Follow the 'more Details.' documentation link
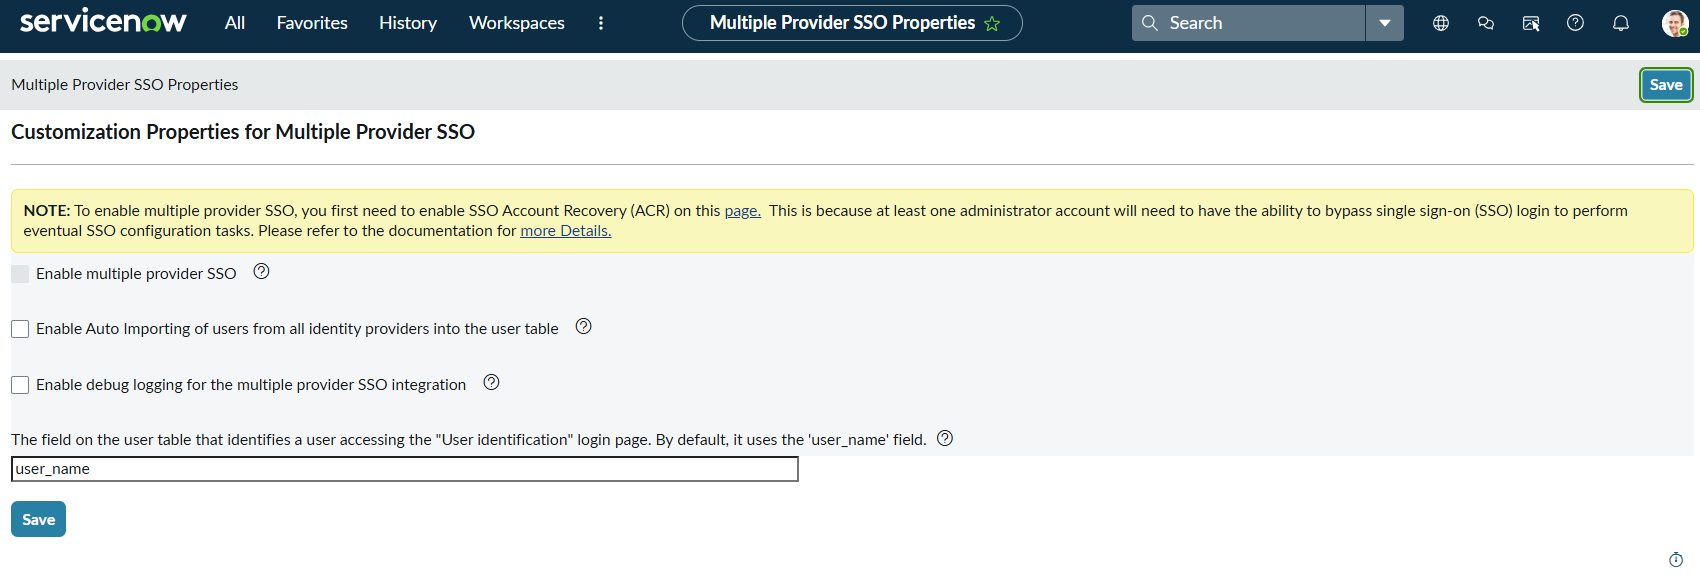The image size is (1700, 578). (x=565, y=231)
